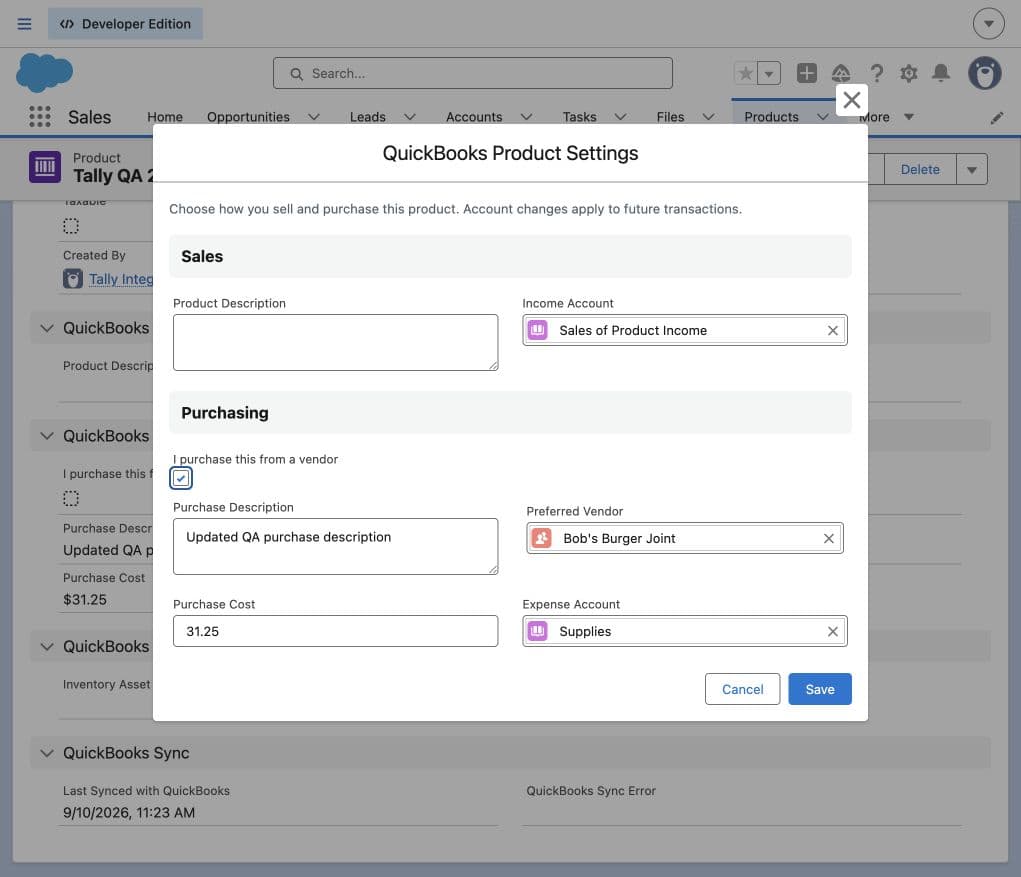The image size is (1021, 877).
Task: Go to the Accounts tab
Action: pyautogui.click(x=474, y=117)
